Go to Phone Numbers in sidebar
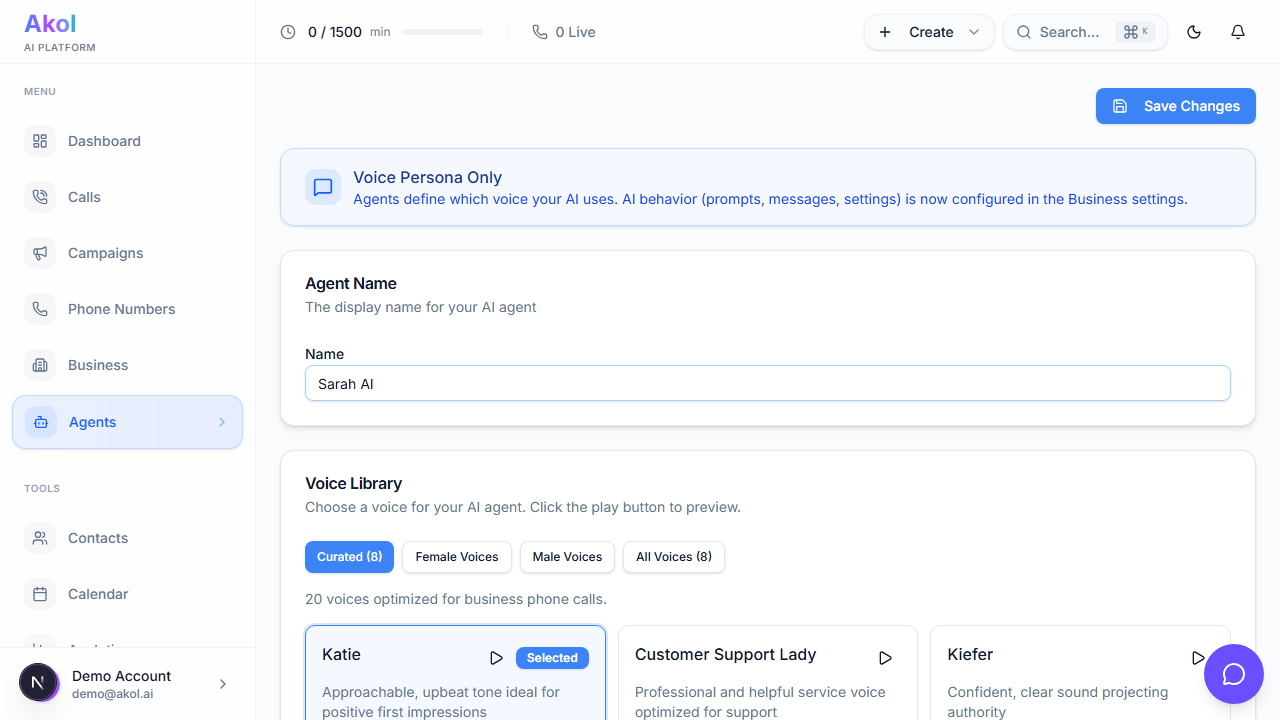This screenshot has height=720, width=1280. 121,309
